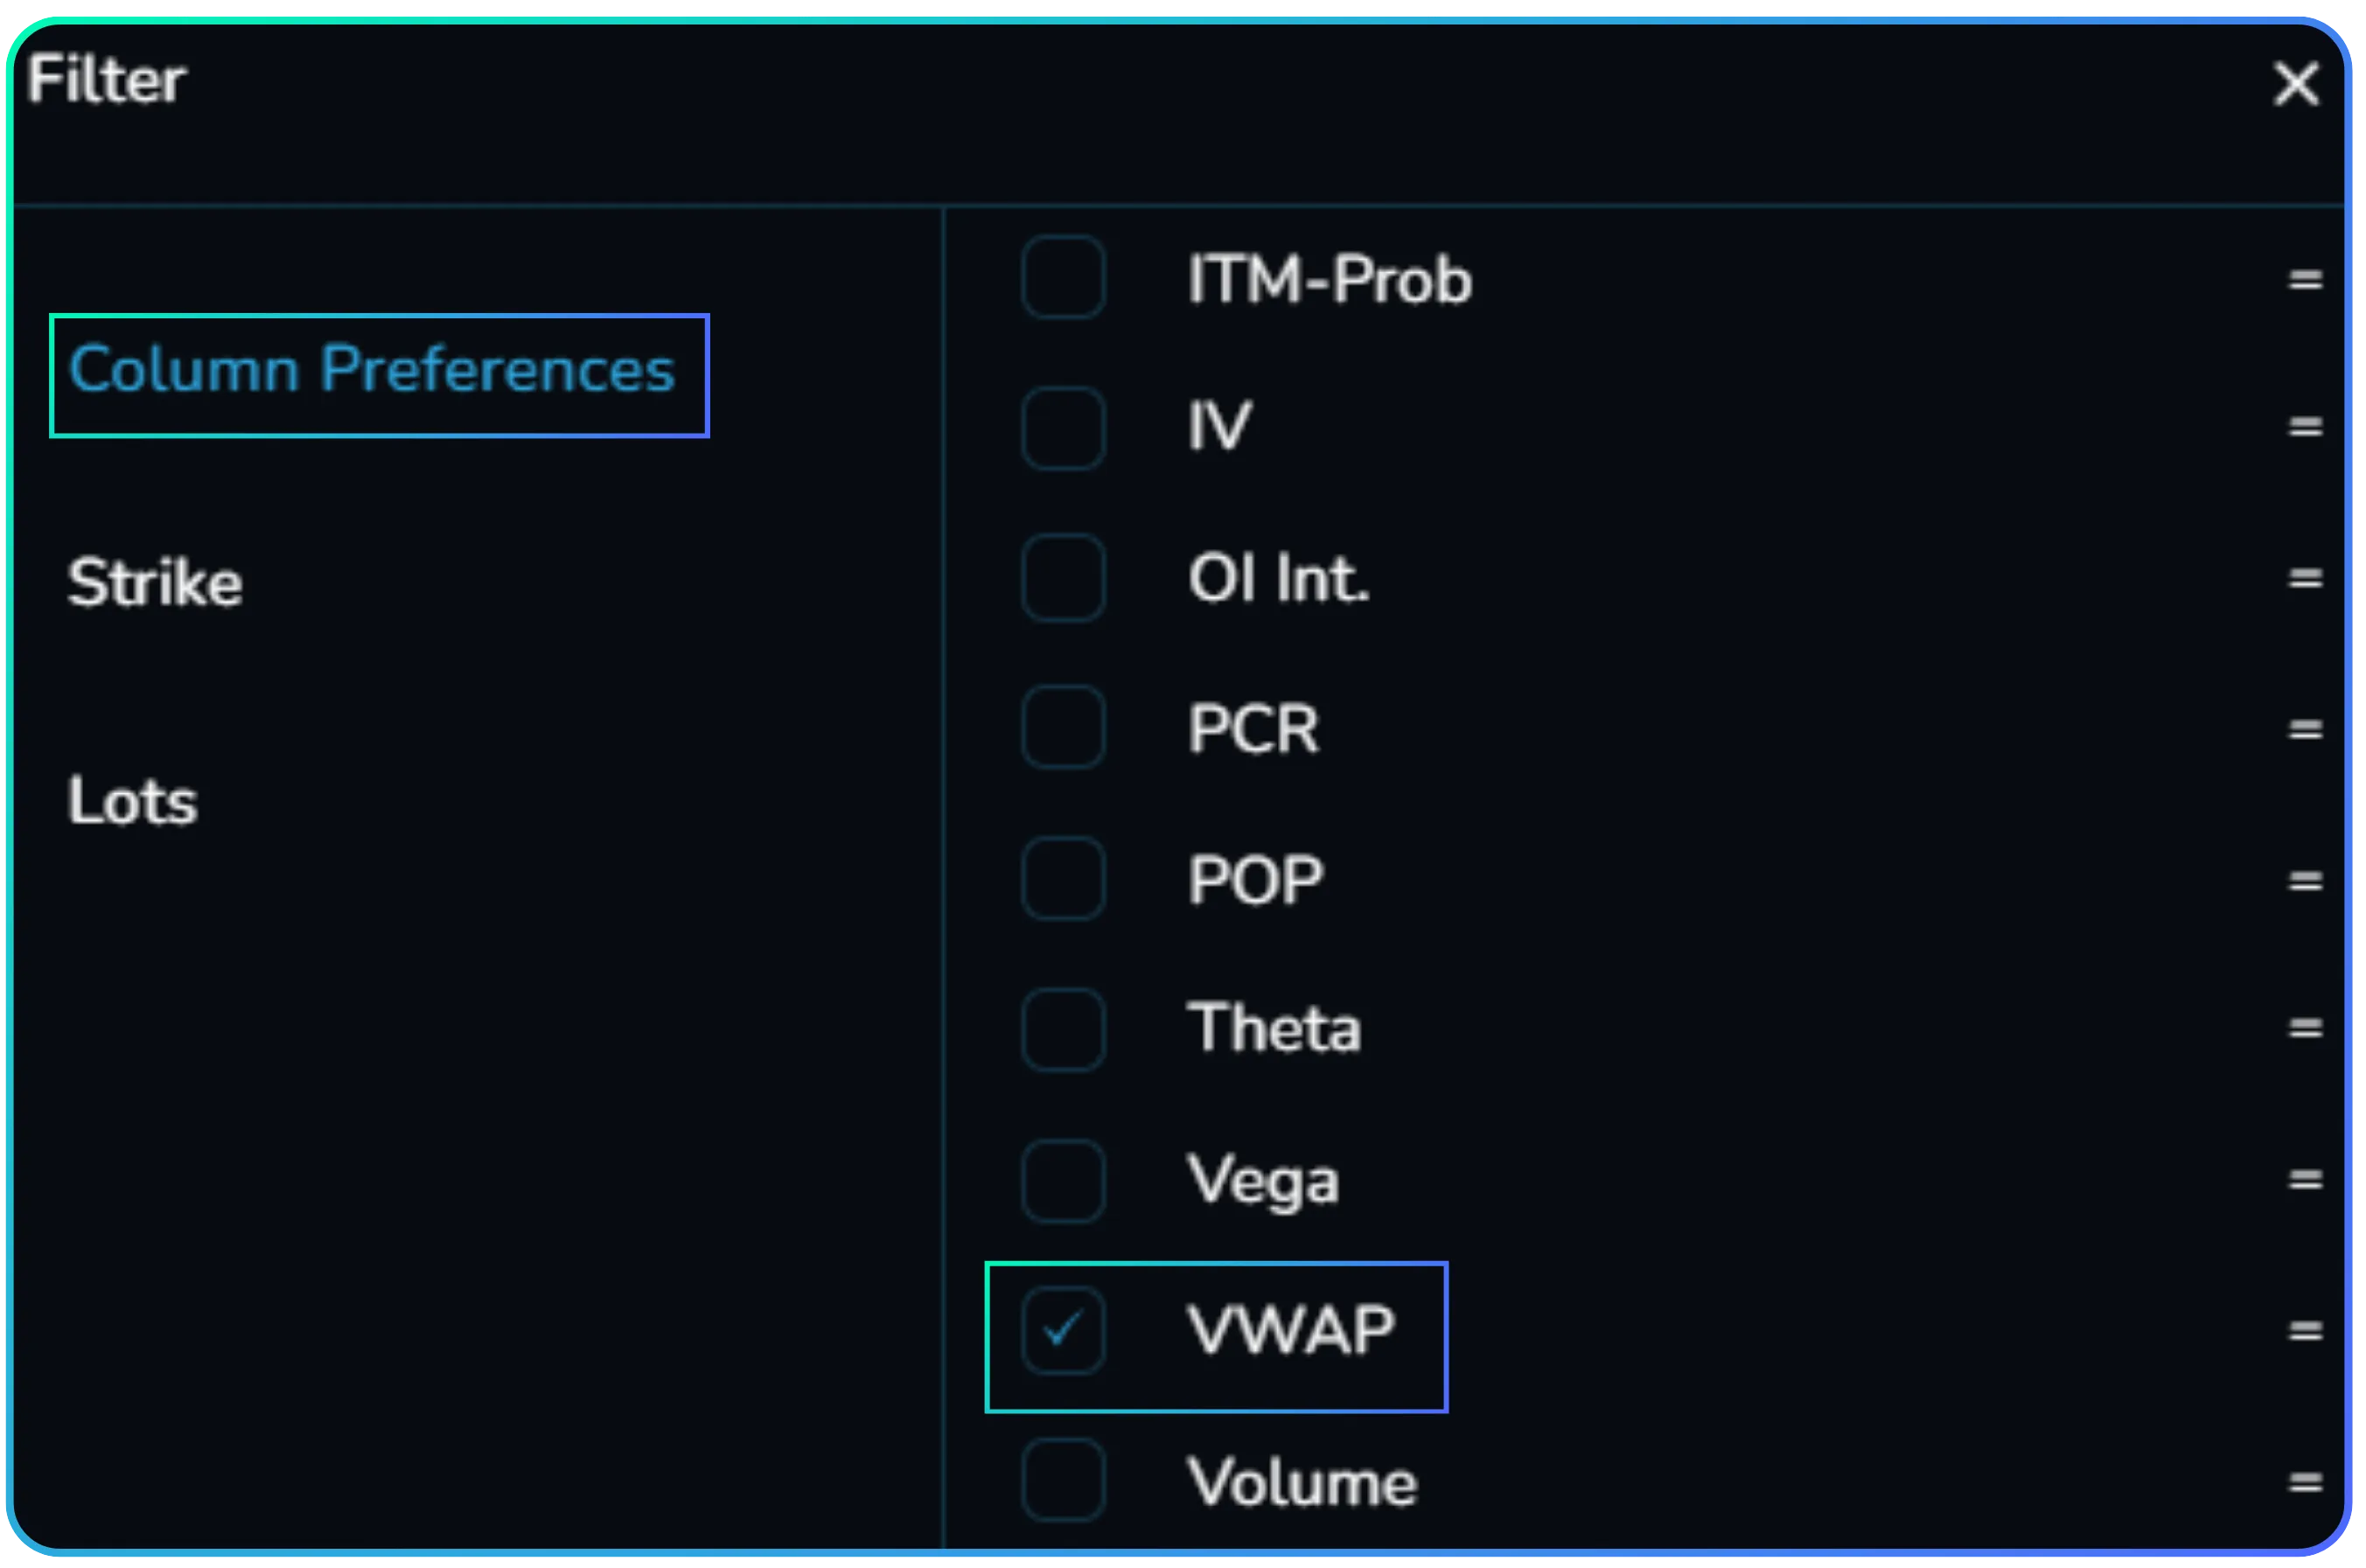
Task: Disable the VWAP column checkbox
Action: point(1063,1329)
